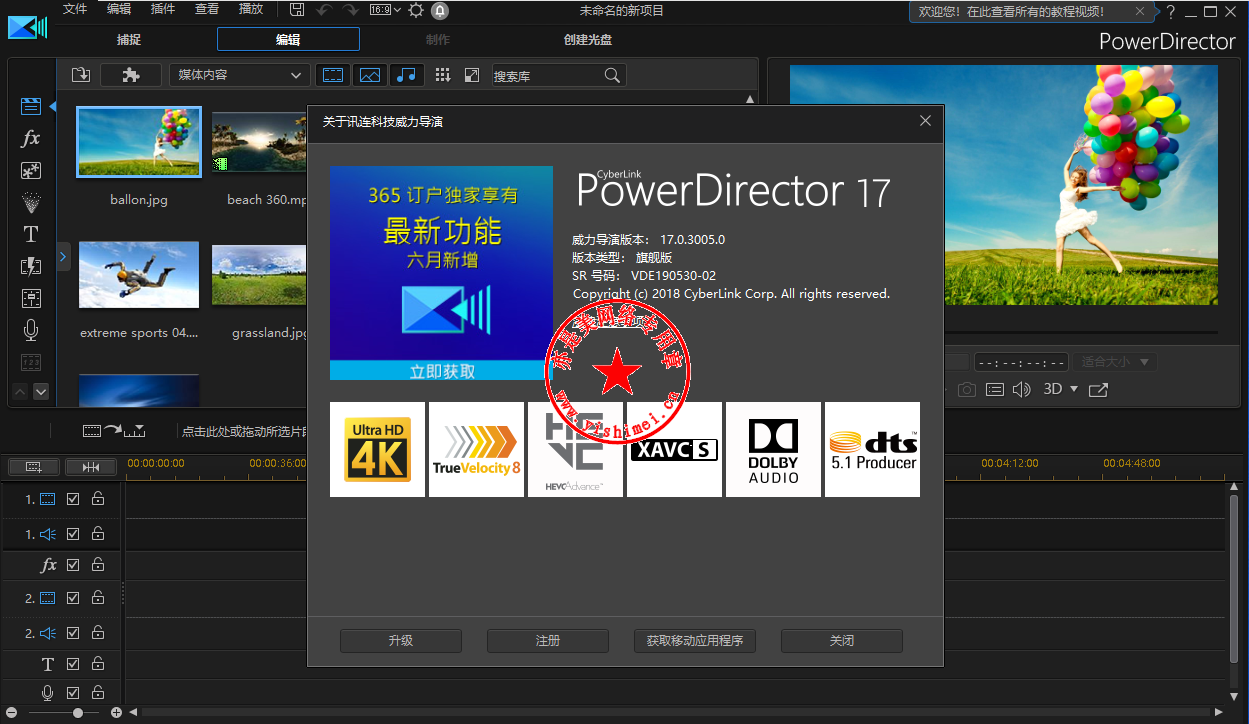This screenshot has height=724, width=1249.
Task: Open the PiP Objects Room sidebar icon
Action: tap(31, 170)
